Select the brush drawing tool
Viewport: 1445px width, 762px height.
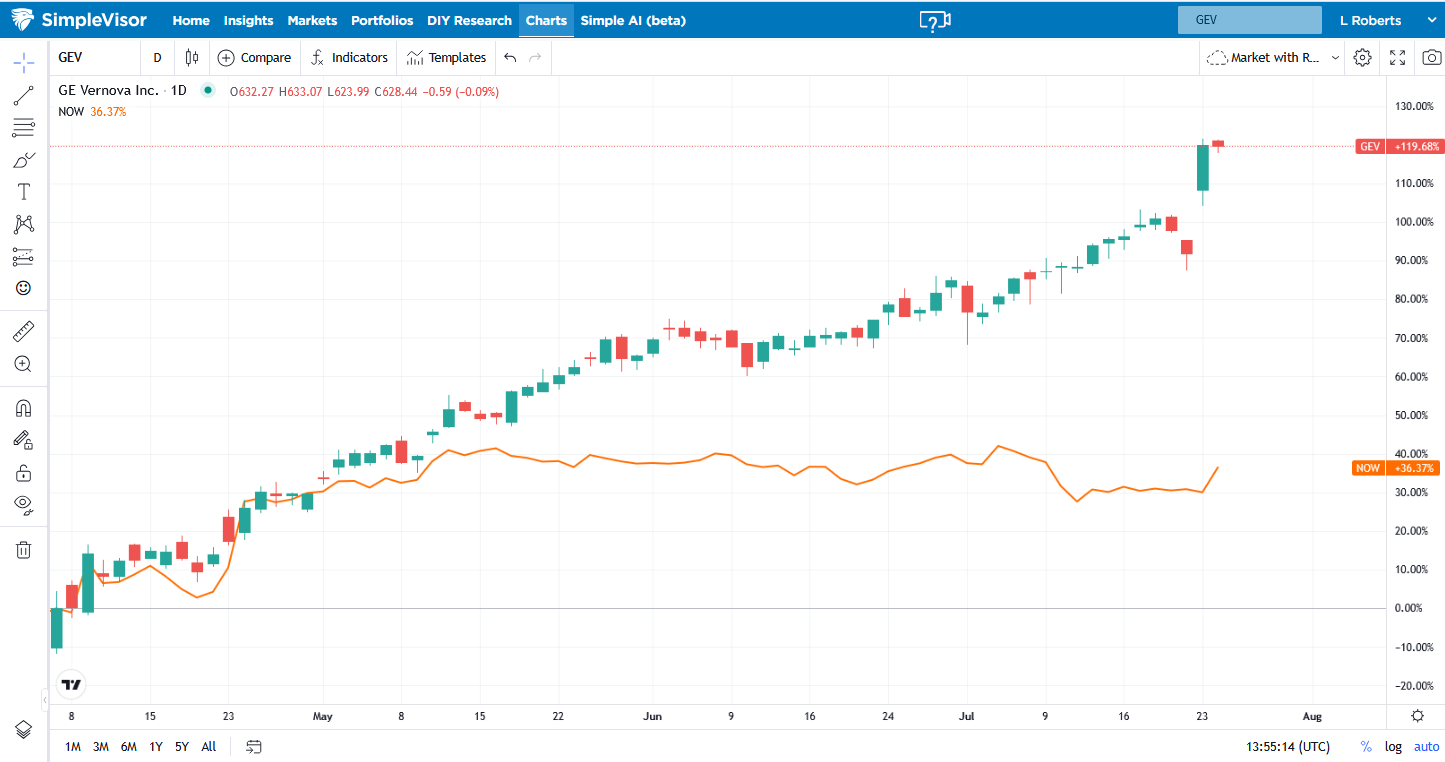point(23,159)
